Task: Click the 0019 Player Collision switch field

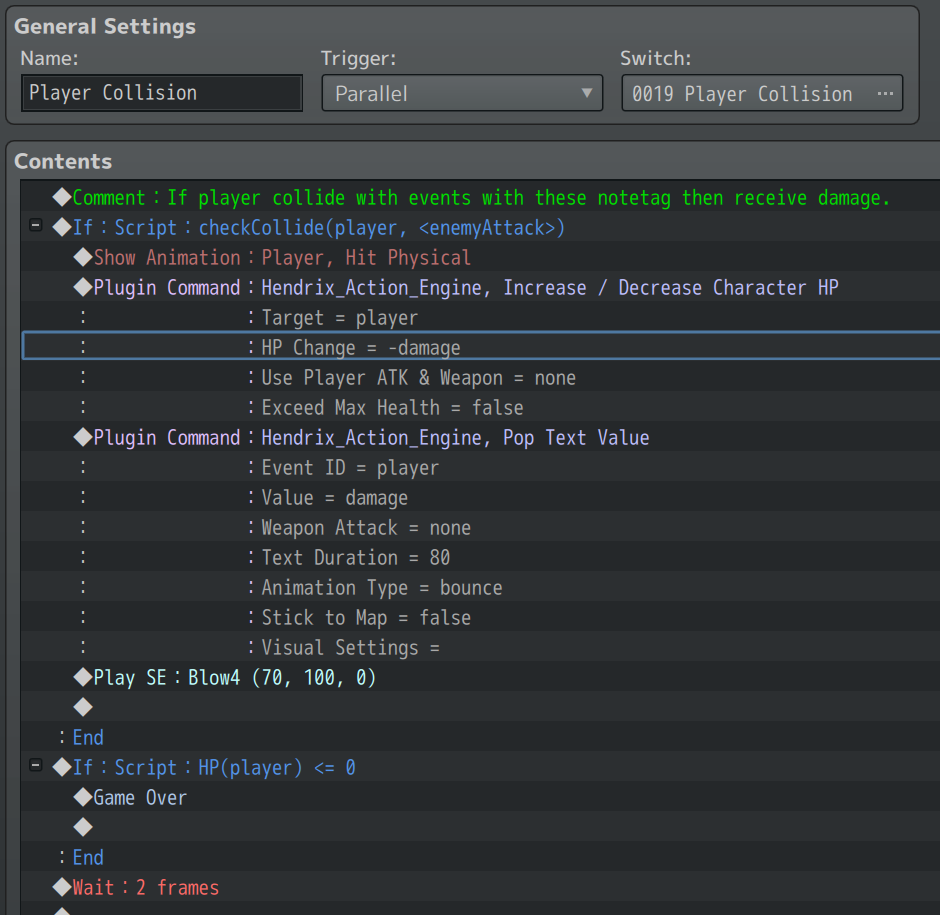Action: (x=762, y=93)
